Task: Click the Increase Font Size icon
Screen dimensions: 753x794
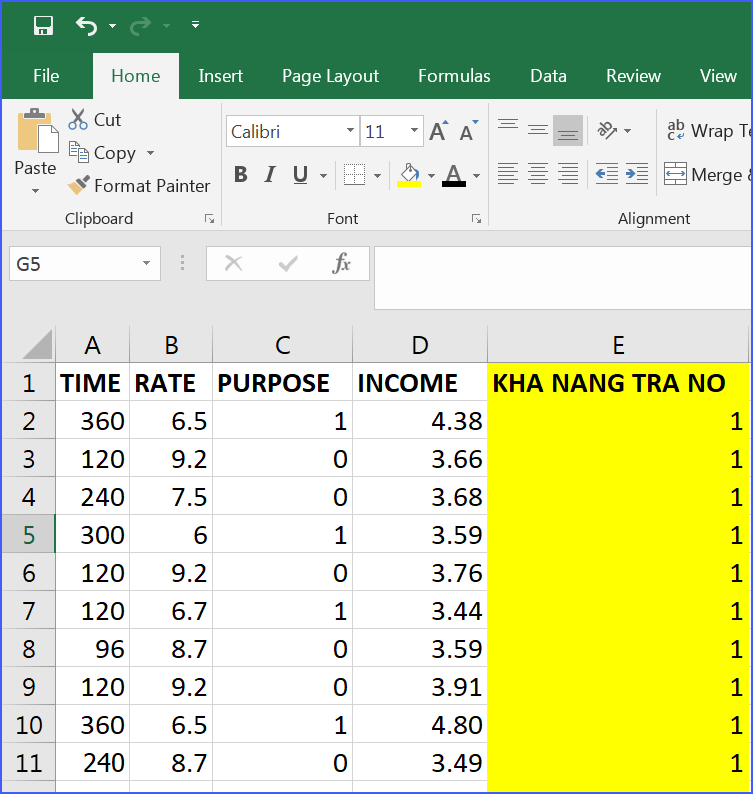Action: [x=438, y=132]
